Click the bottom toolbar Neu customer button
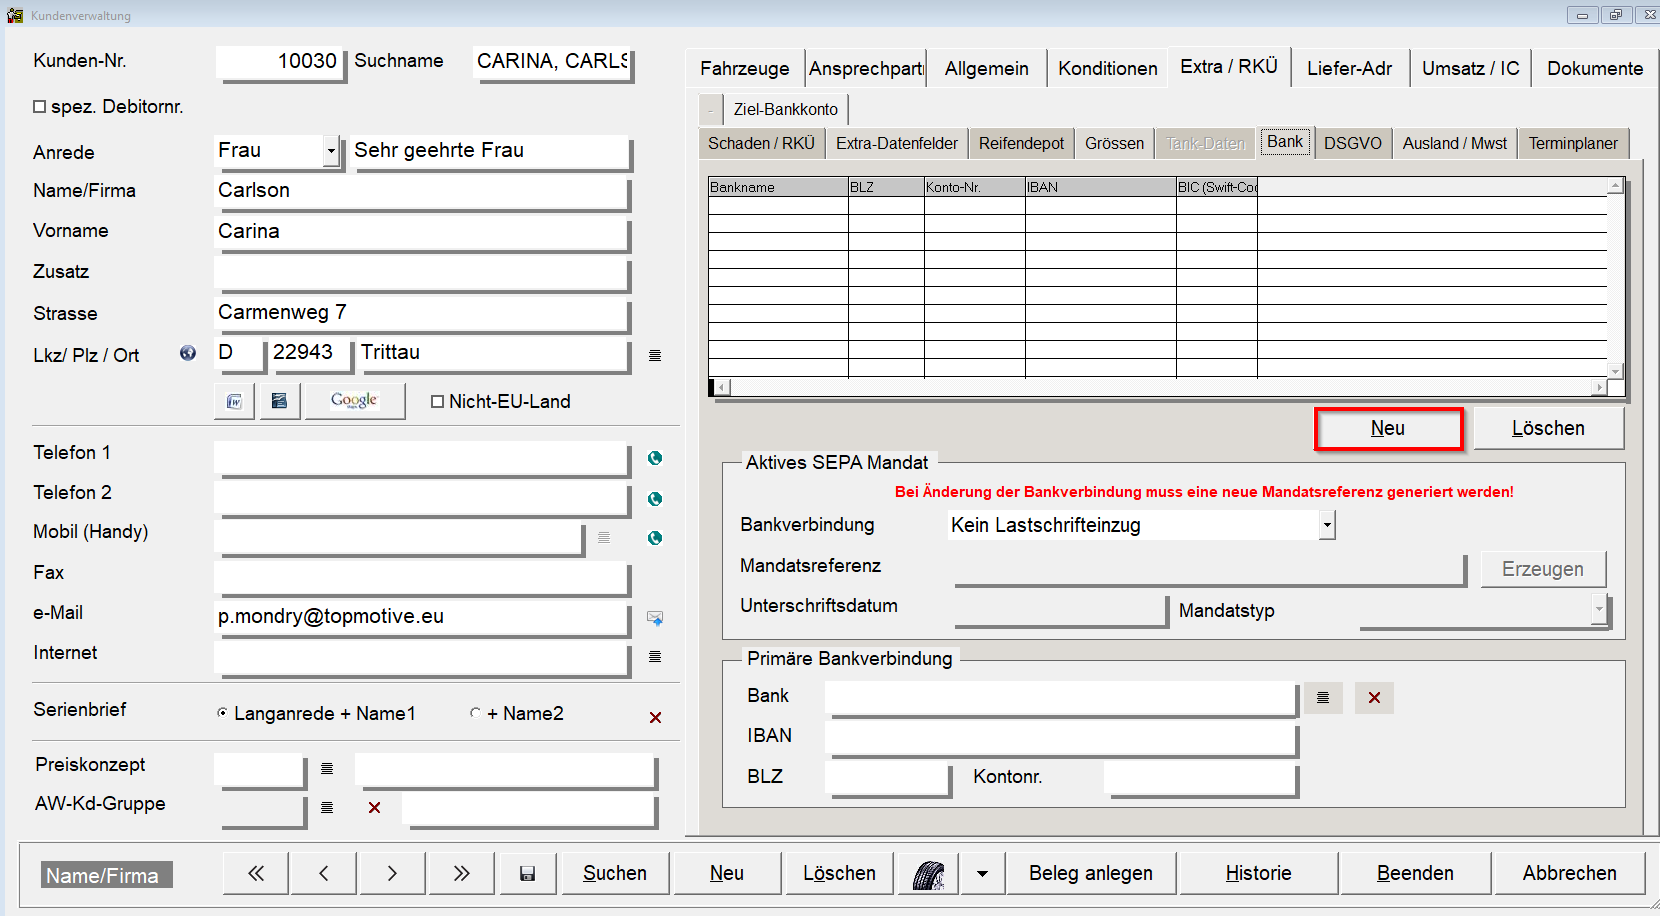 [x=727, y=873]
